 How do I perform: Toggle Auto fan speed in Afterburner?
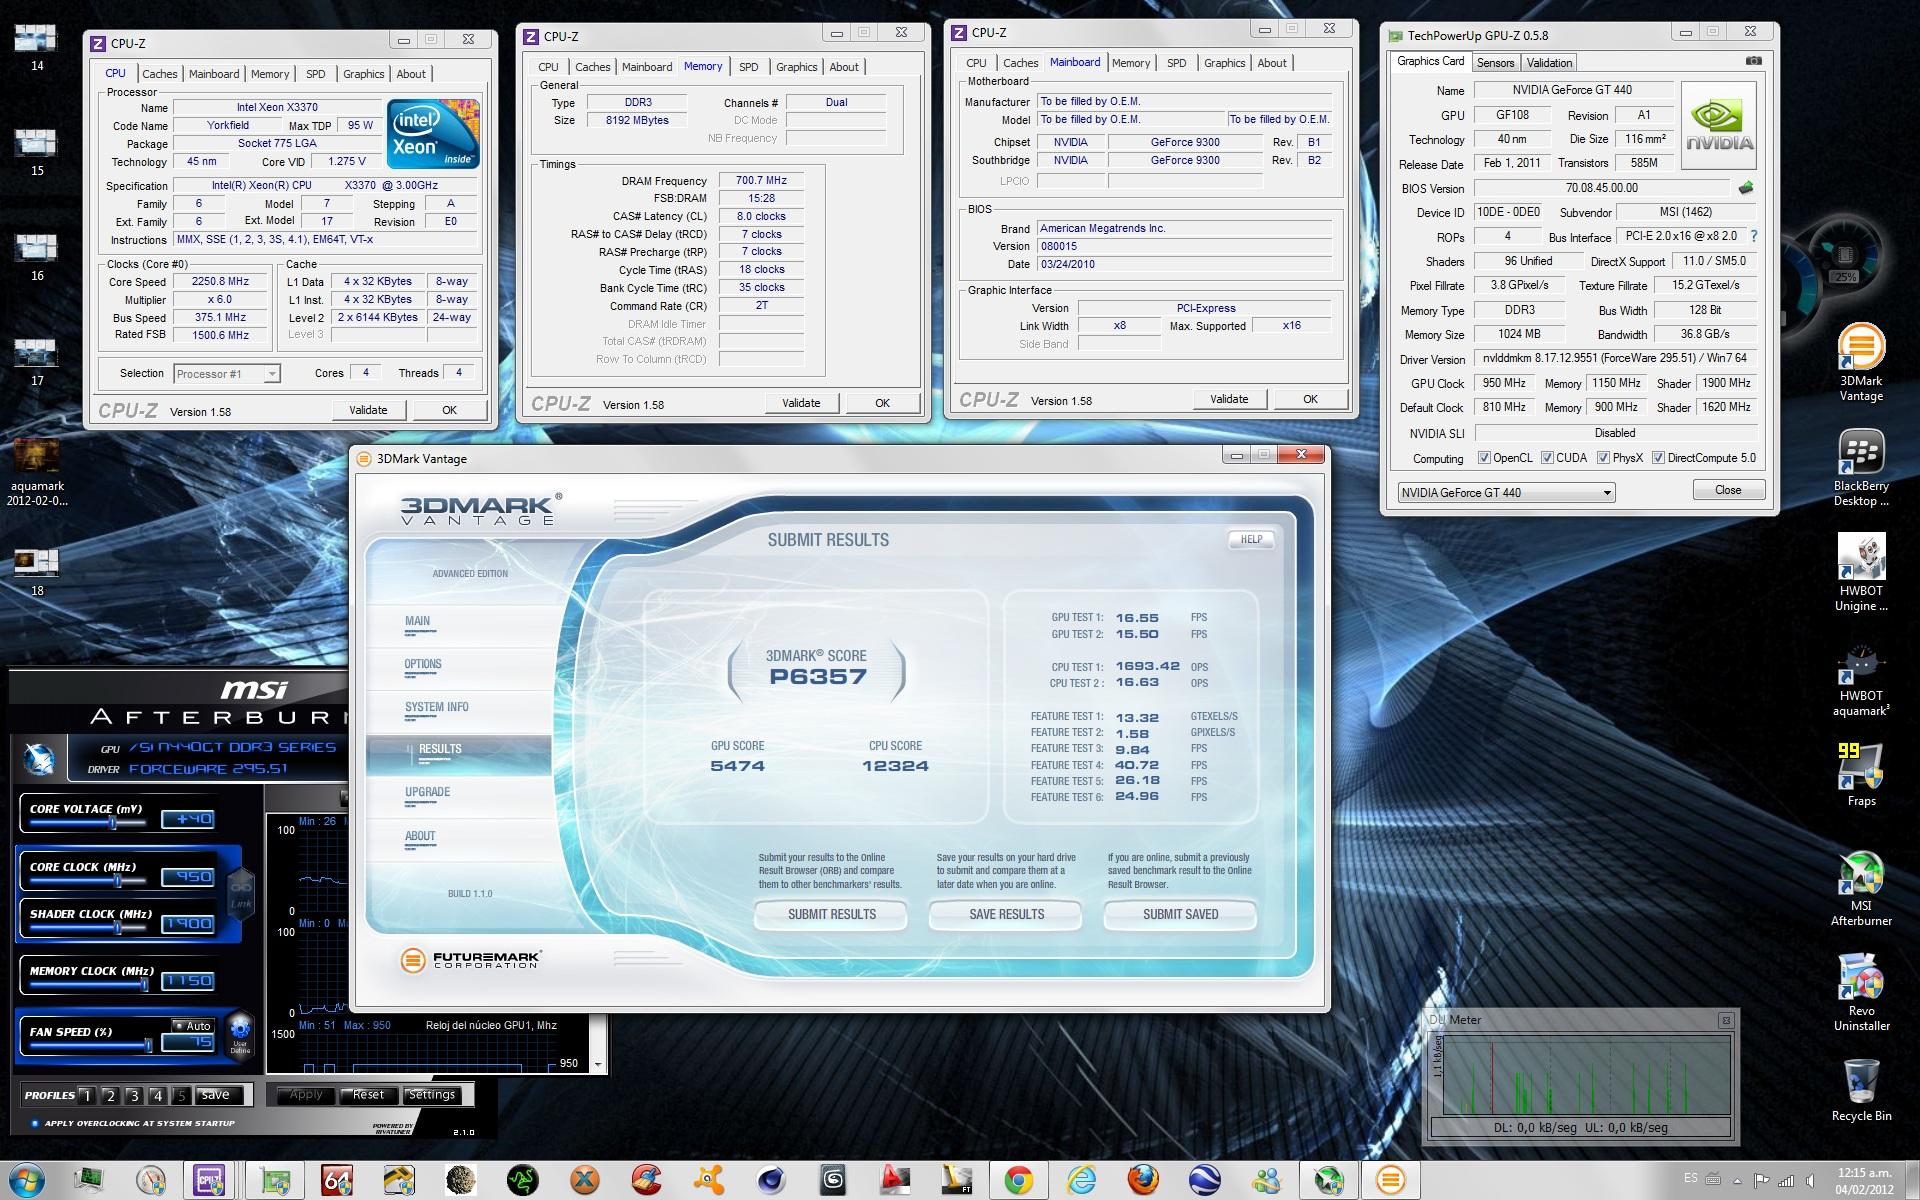pyautogui.click(x=193, y=1025)
